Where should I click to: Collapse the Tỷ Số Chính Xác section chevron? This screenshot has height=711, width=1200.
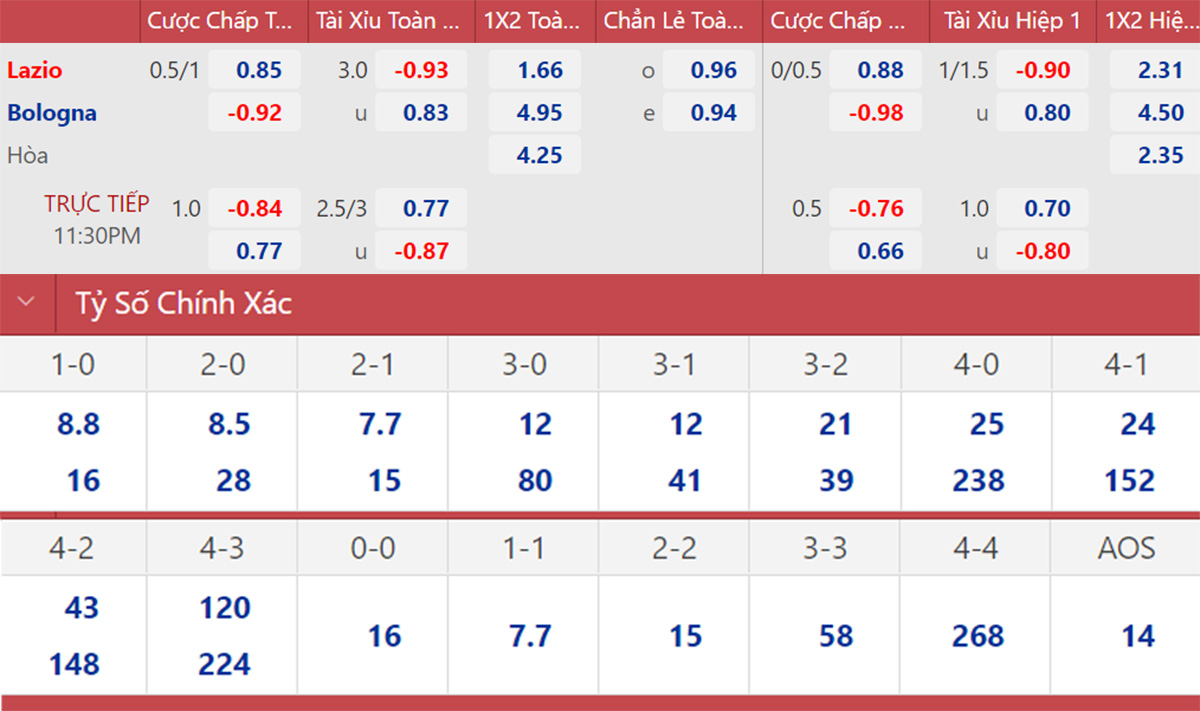27,302
